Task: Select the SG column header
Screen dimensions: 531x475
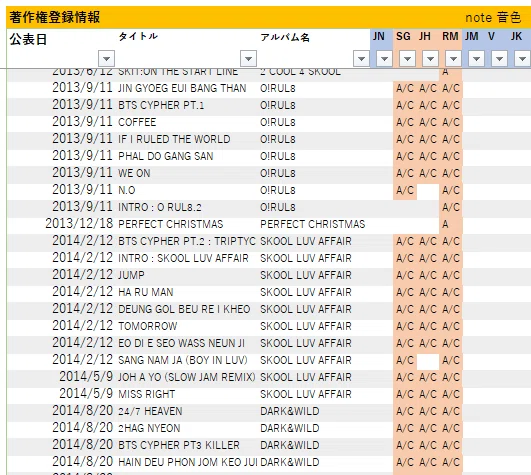Action: tap(403, 36)
